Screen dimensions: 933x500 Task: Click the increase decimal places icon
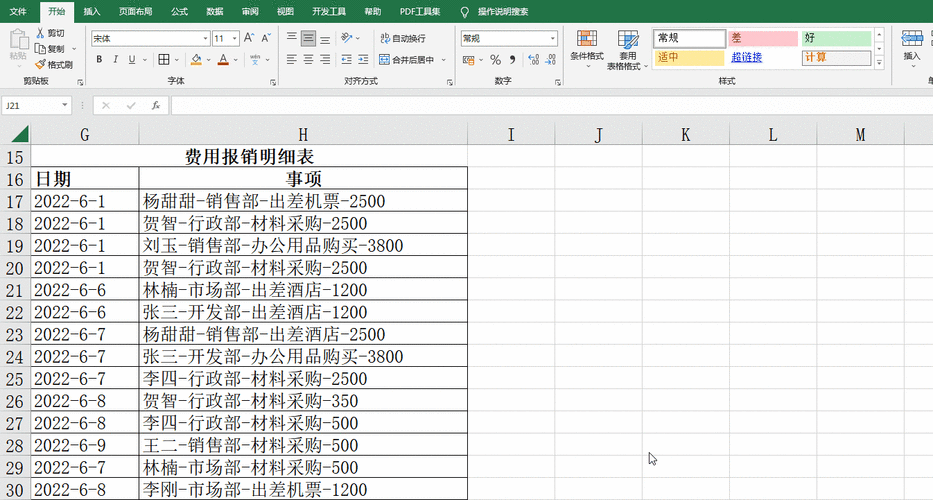click(x=534, y=60)
